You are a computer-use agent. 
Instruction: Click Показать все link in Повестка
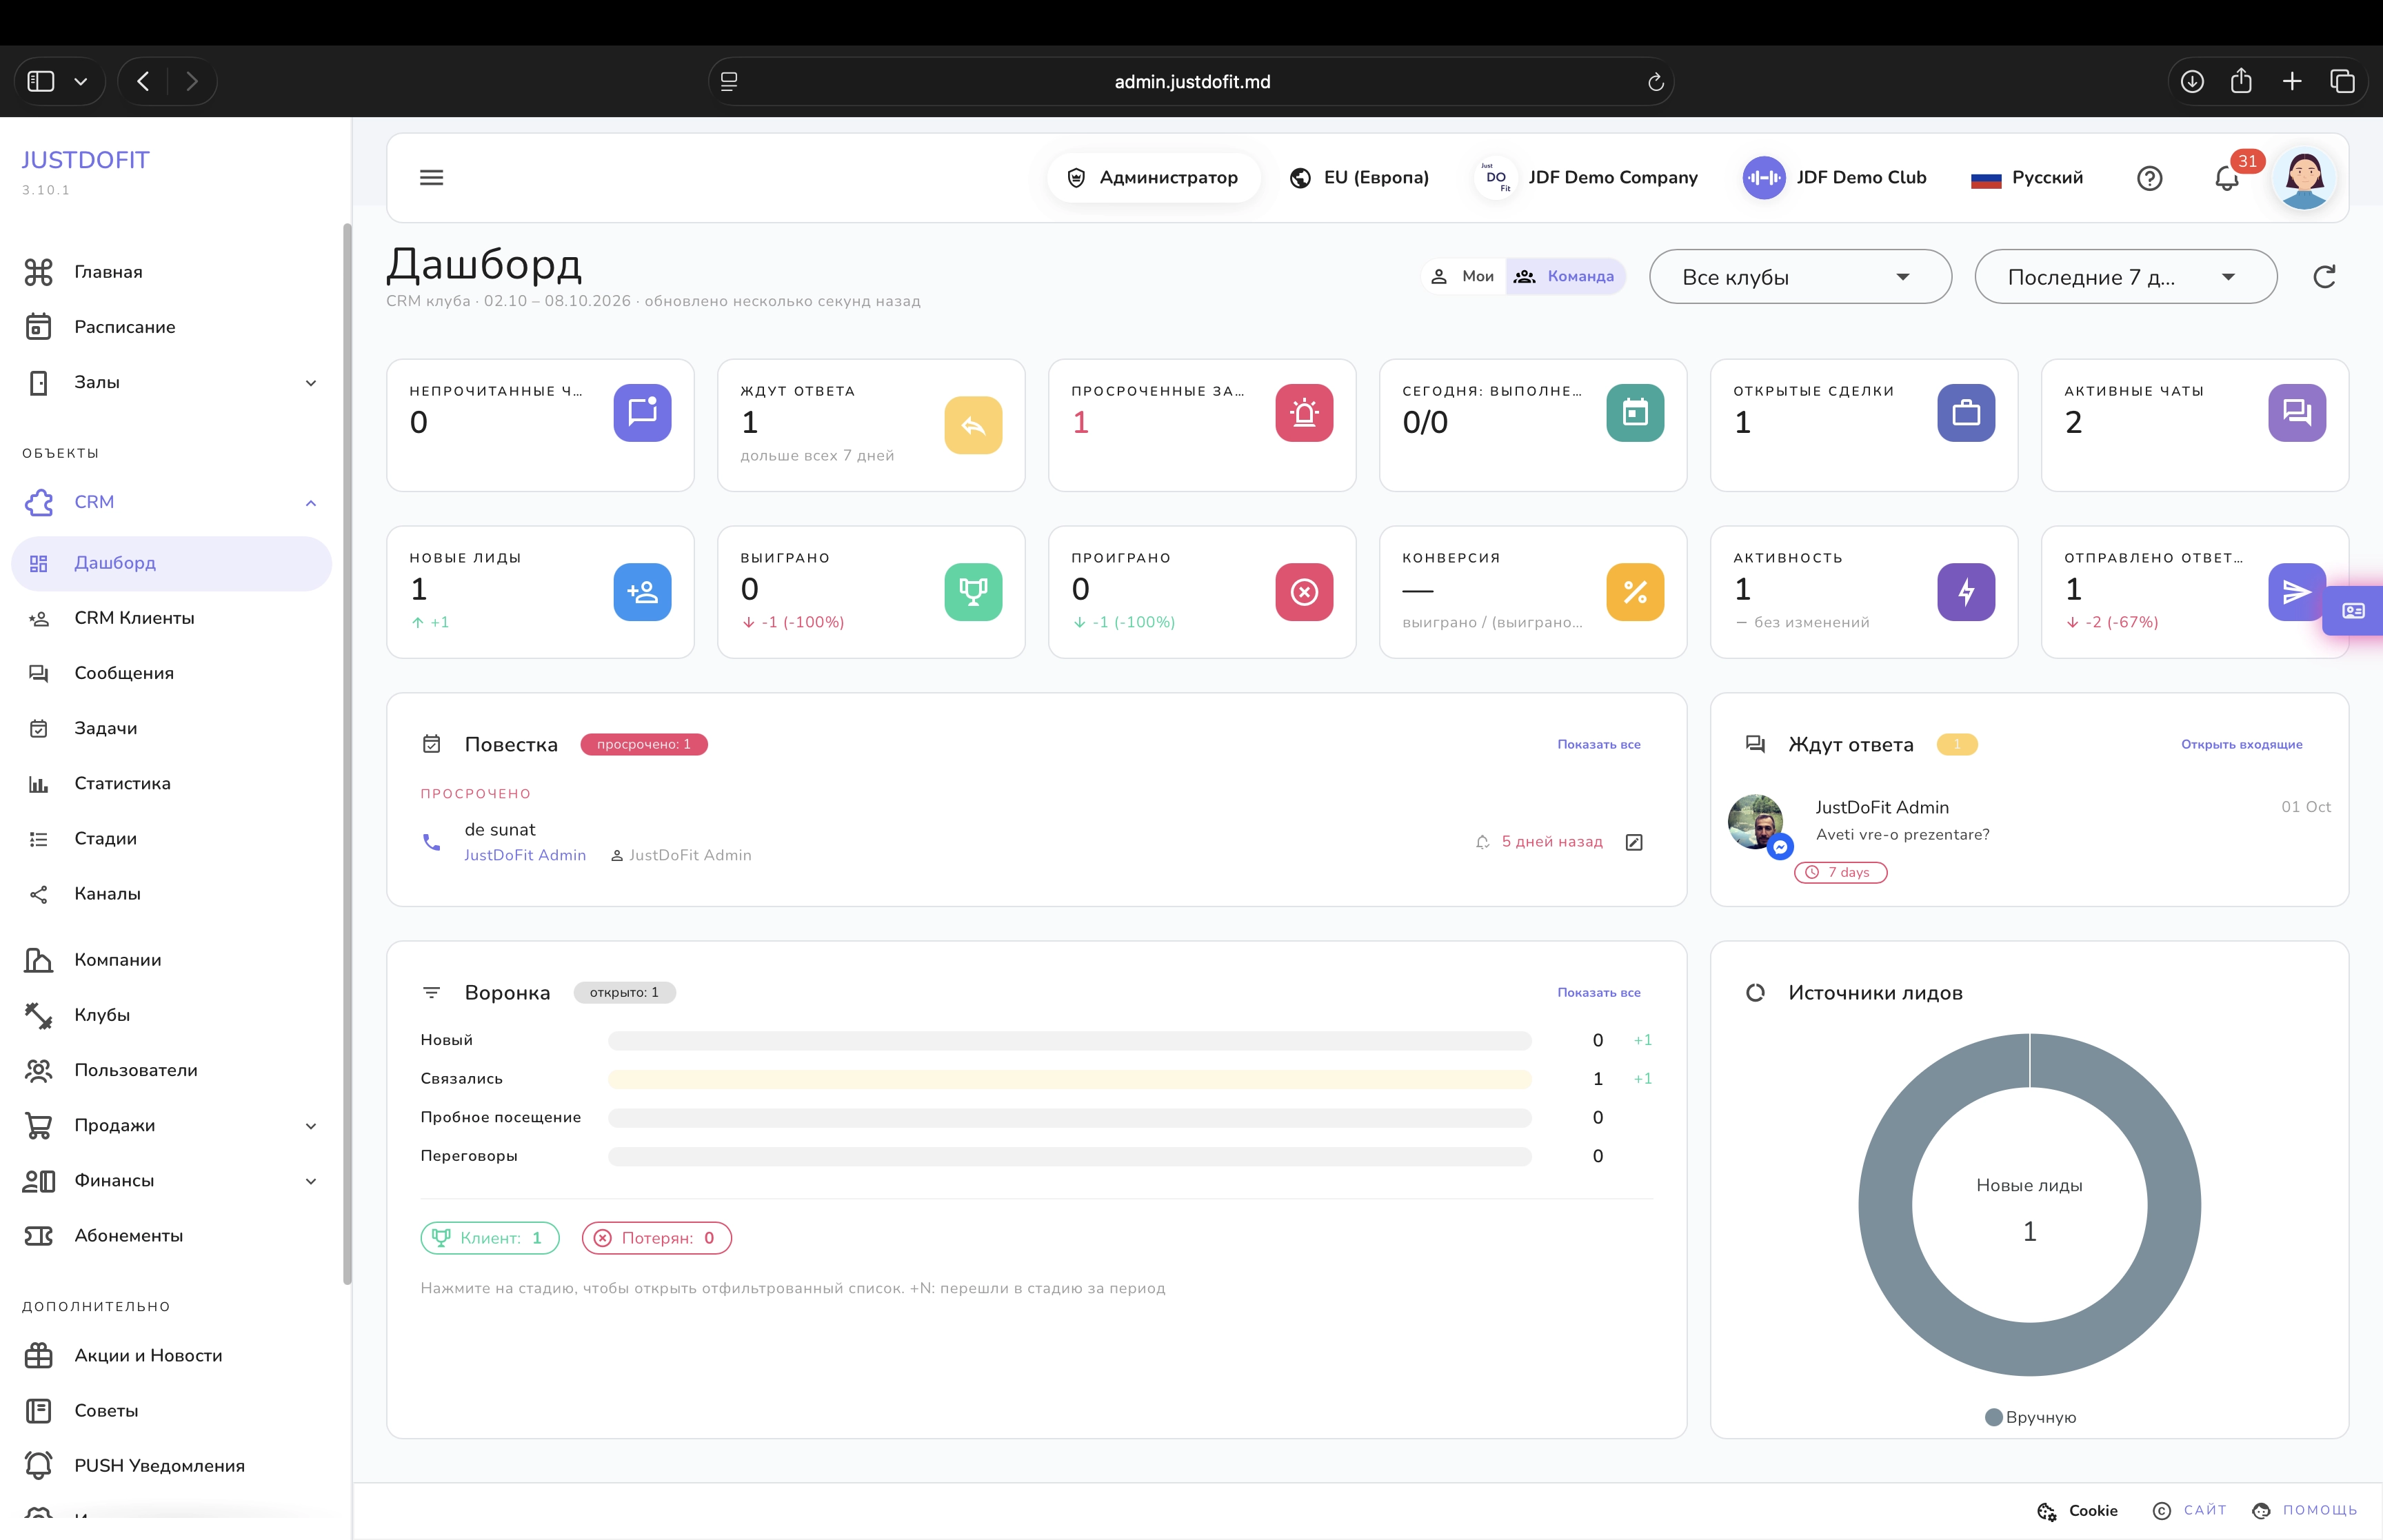1598,744
